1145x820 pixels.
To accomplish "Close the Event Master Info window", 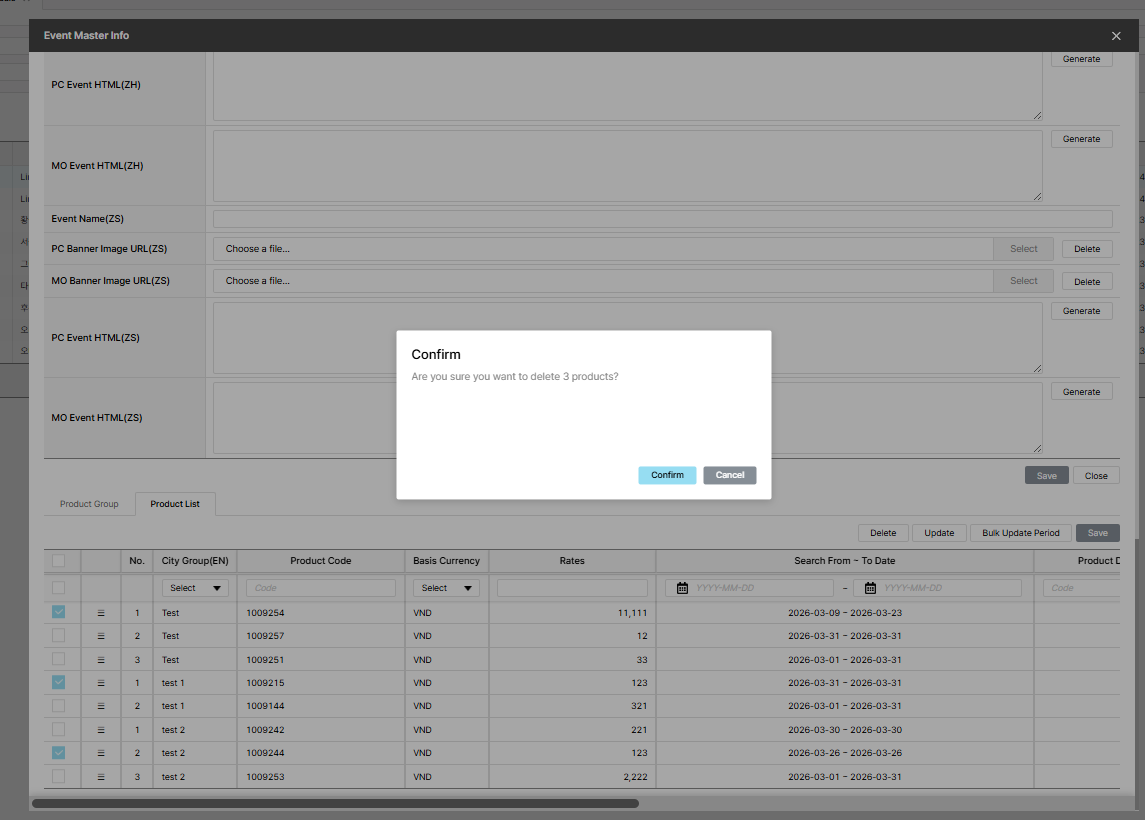I will pos(1116,36).
